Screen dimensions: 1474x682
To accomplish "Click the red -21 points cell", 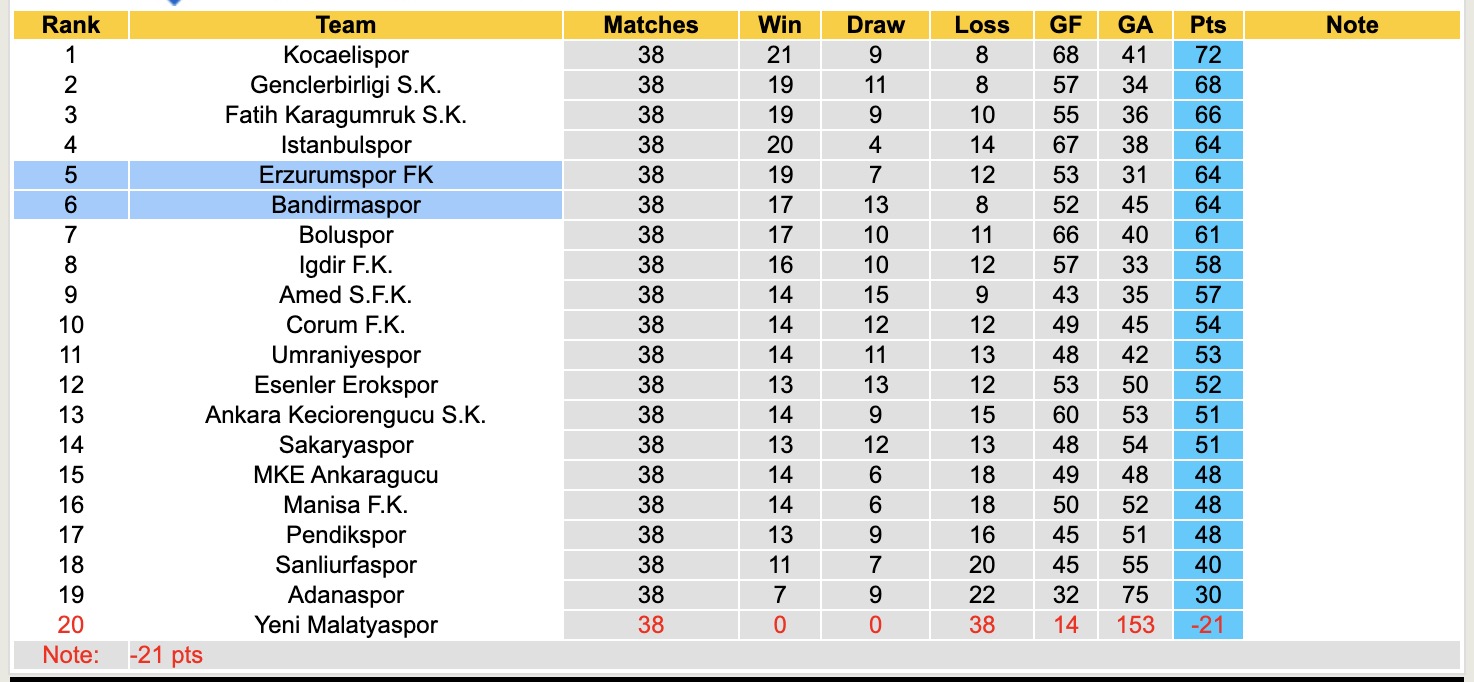I will click(x=1208, y=625).
